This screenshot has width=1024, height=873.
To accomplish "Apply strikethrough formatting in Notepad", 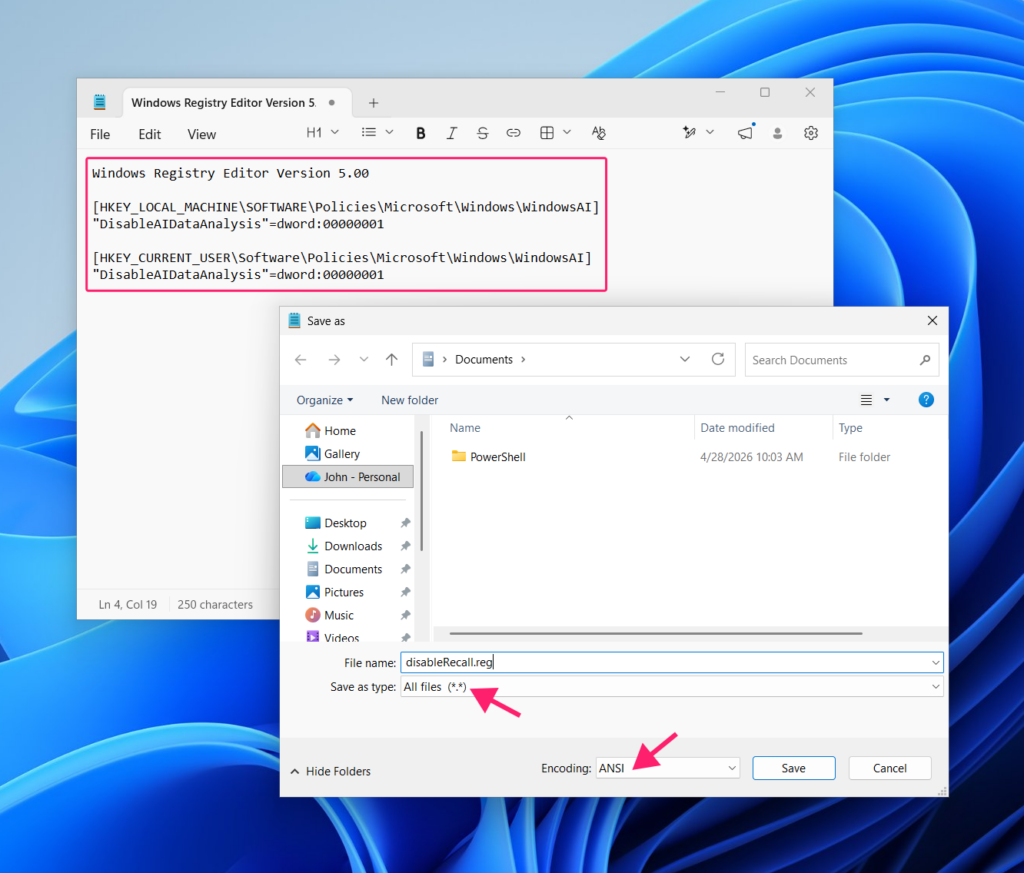I will point(483,133).
